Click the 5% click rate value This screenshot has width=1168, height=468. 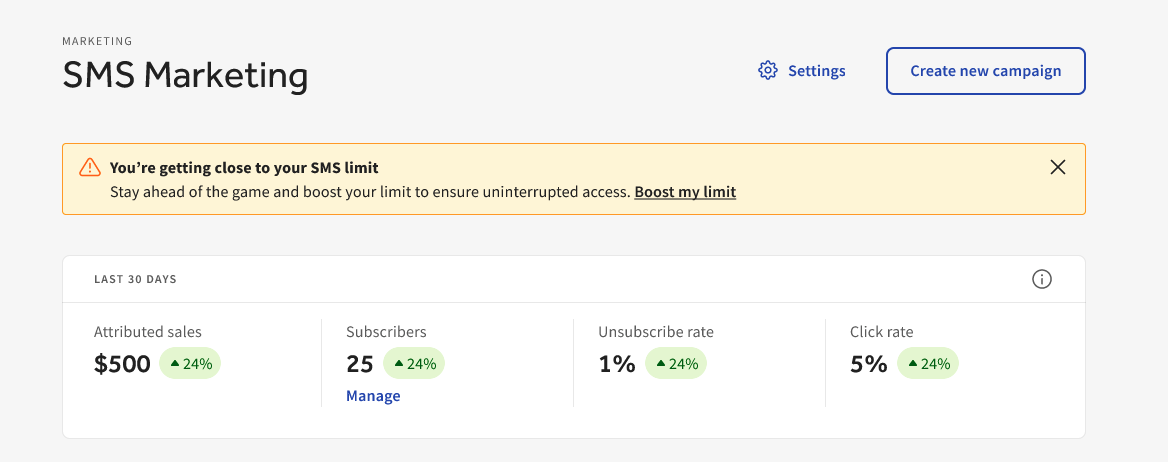(x=869, y=364)
